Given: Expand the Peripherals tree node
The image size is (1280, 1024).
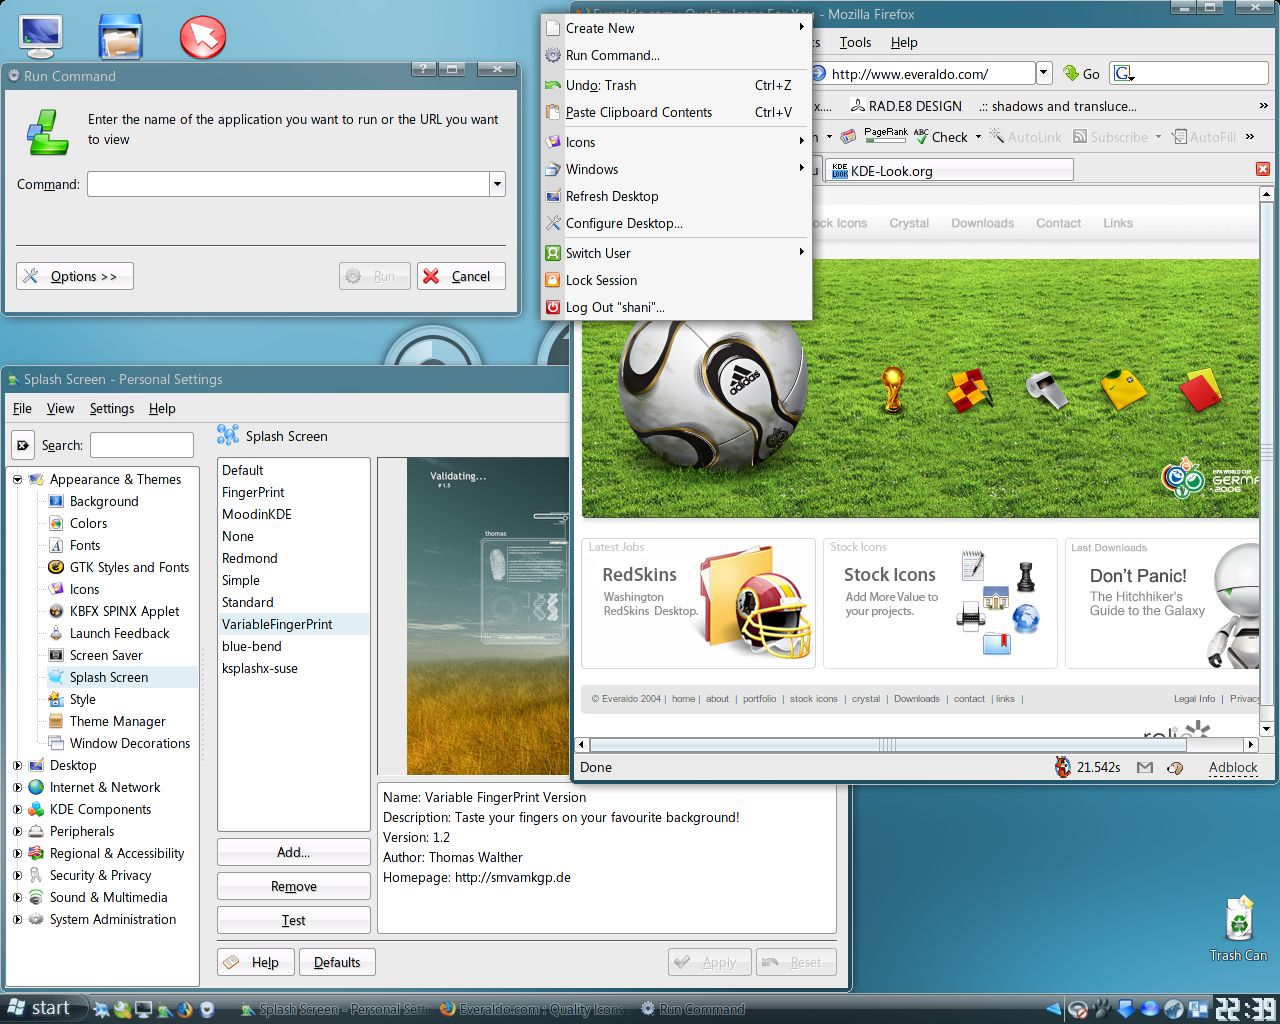Looking at the screenshot, I should point(17,831).
